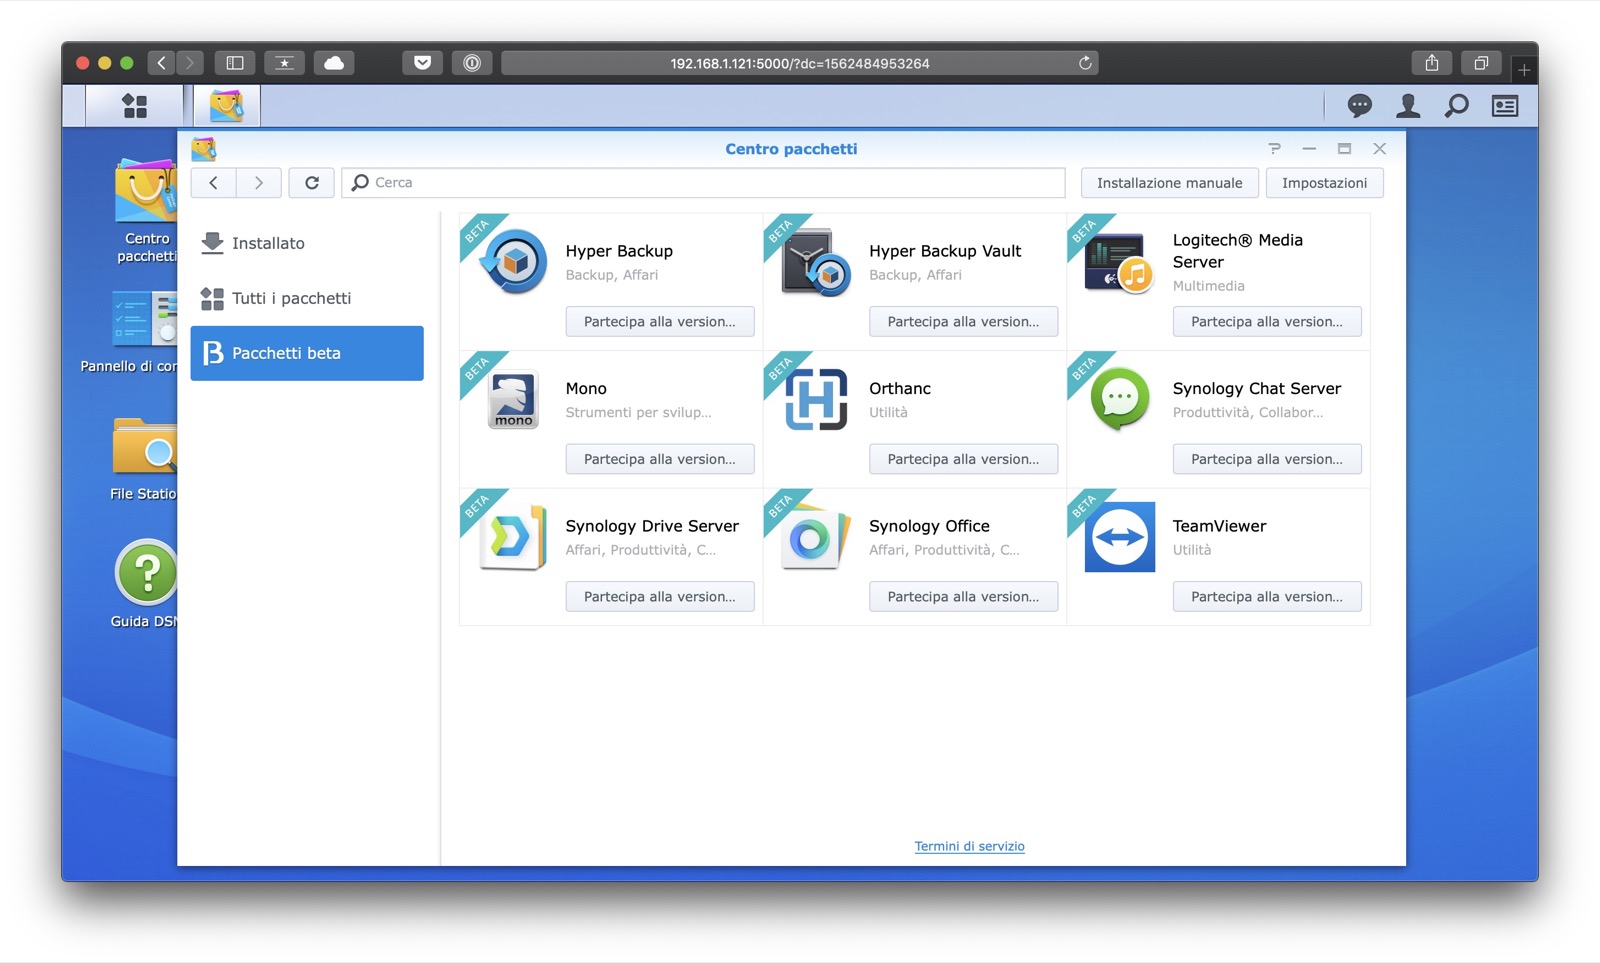Click the Synology Office icon
The image size is (1600, 963).
tap(814, 537)
